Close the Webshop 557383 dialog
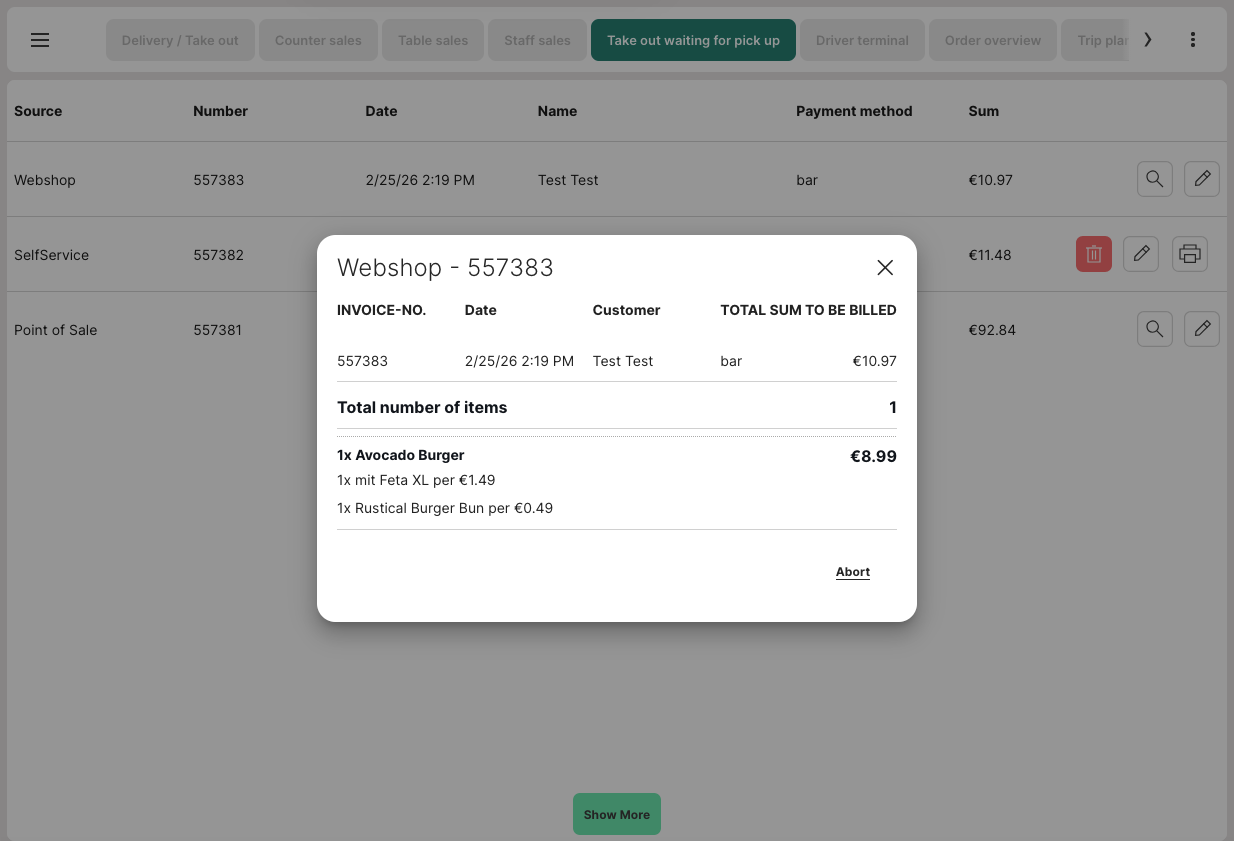The width and height of the screenshot is (1234, 841). [x=884, y=267]
